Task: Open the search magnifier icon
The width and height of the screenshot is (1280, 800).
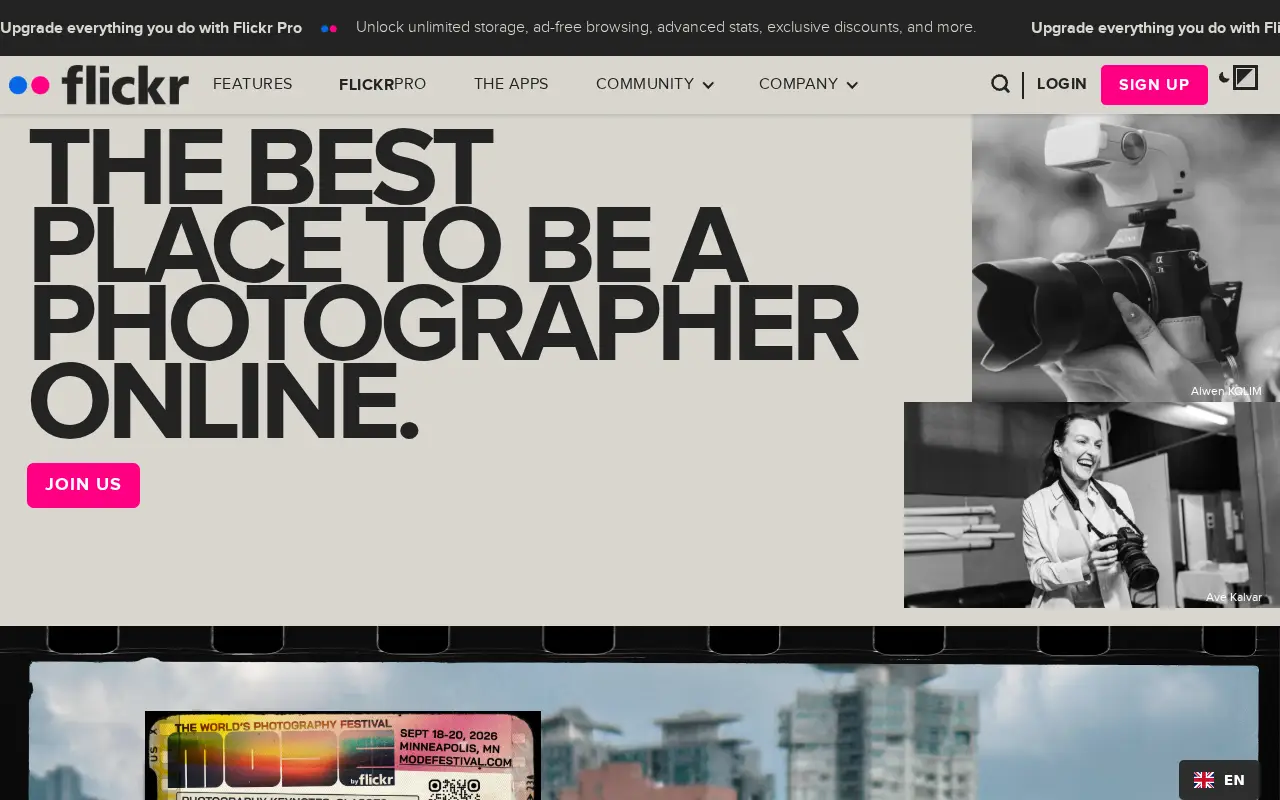Action: tap(1000, 84)
